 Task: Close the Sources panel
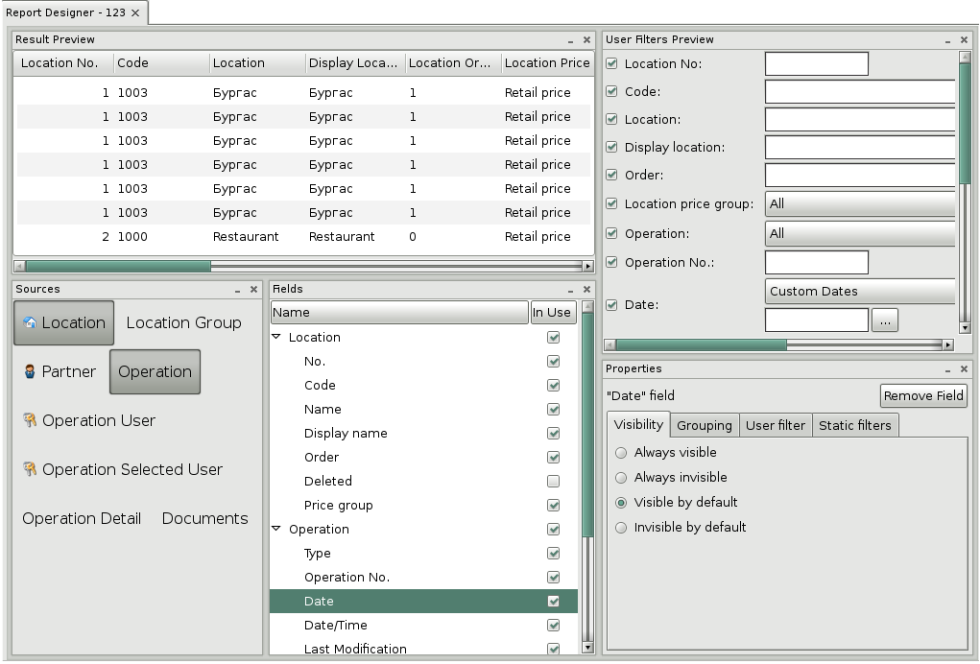point(254,289)
